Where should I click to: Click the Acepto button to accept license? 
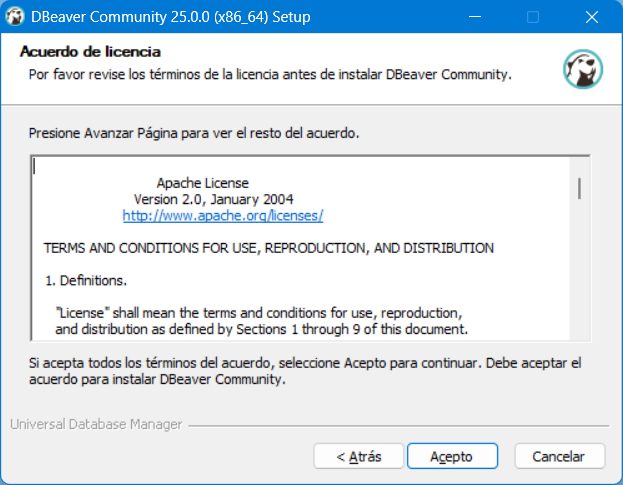452,456
